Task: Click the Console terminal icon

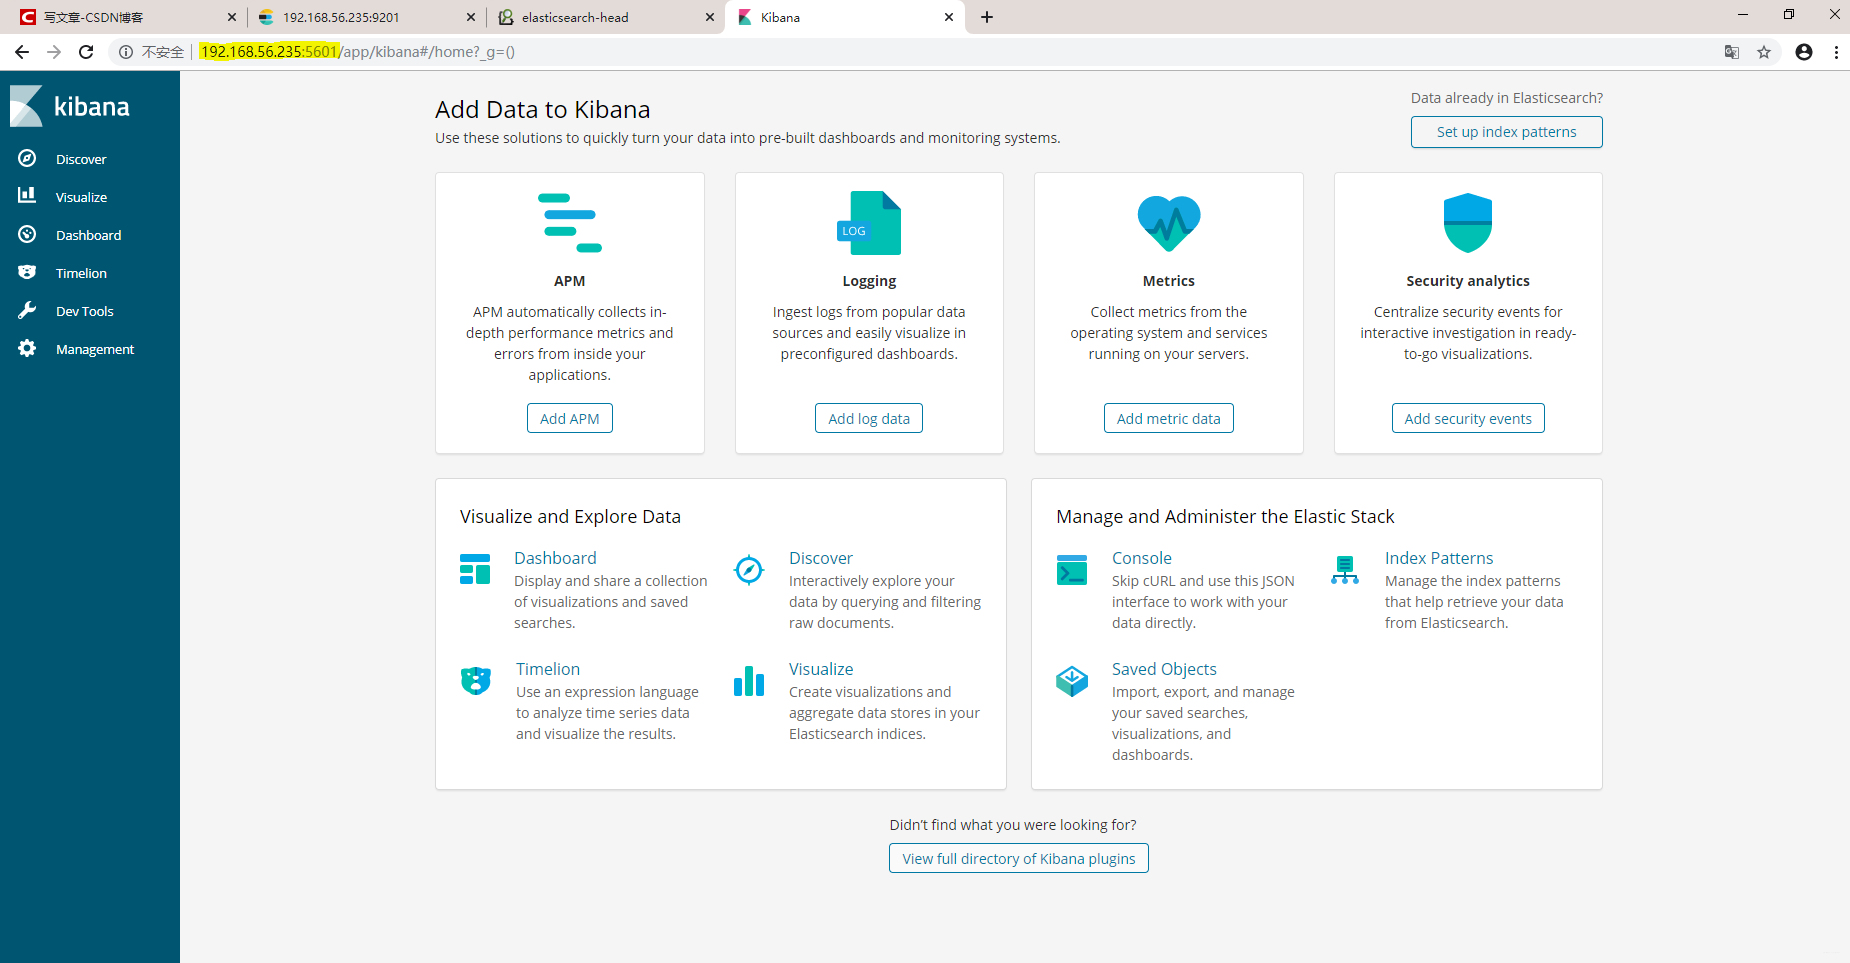Action: pyautogui.click(x=1072, y=569)
